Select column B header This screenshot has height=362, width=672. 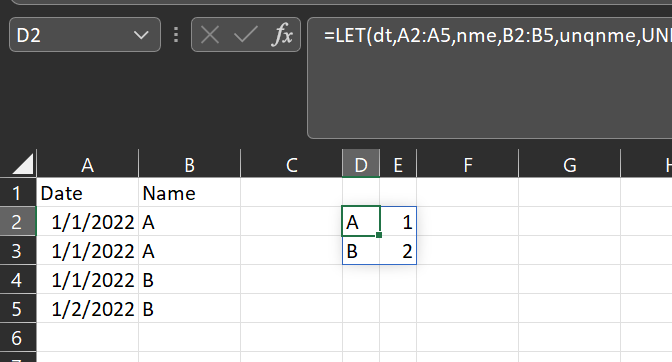tap(189, 165)
